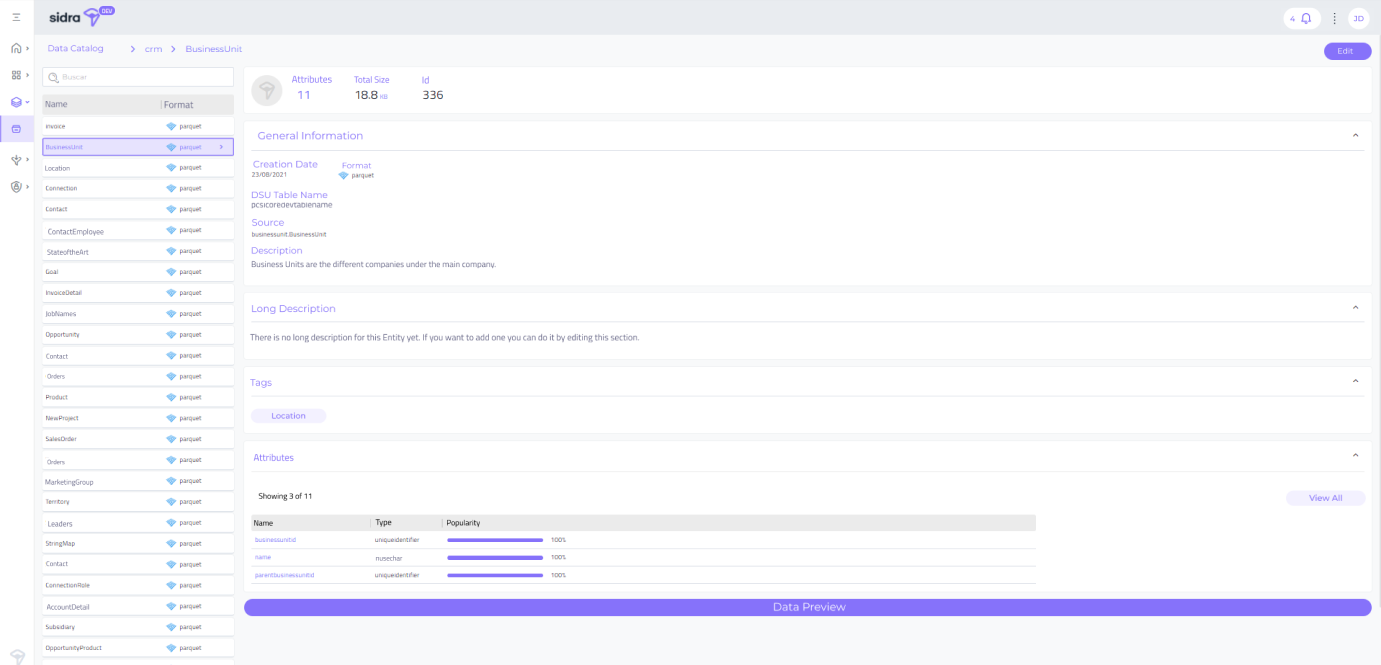Viewport: 1381px width, 665px height.
Task: Collapse the Tags section
Action: click(1355, 381)
